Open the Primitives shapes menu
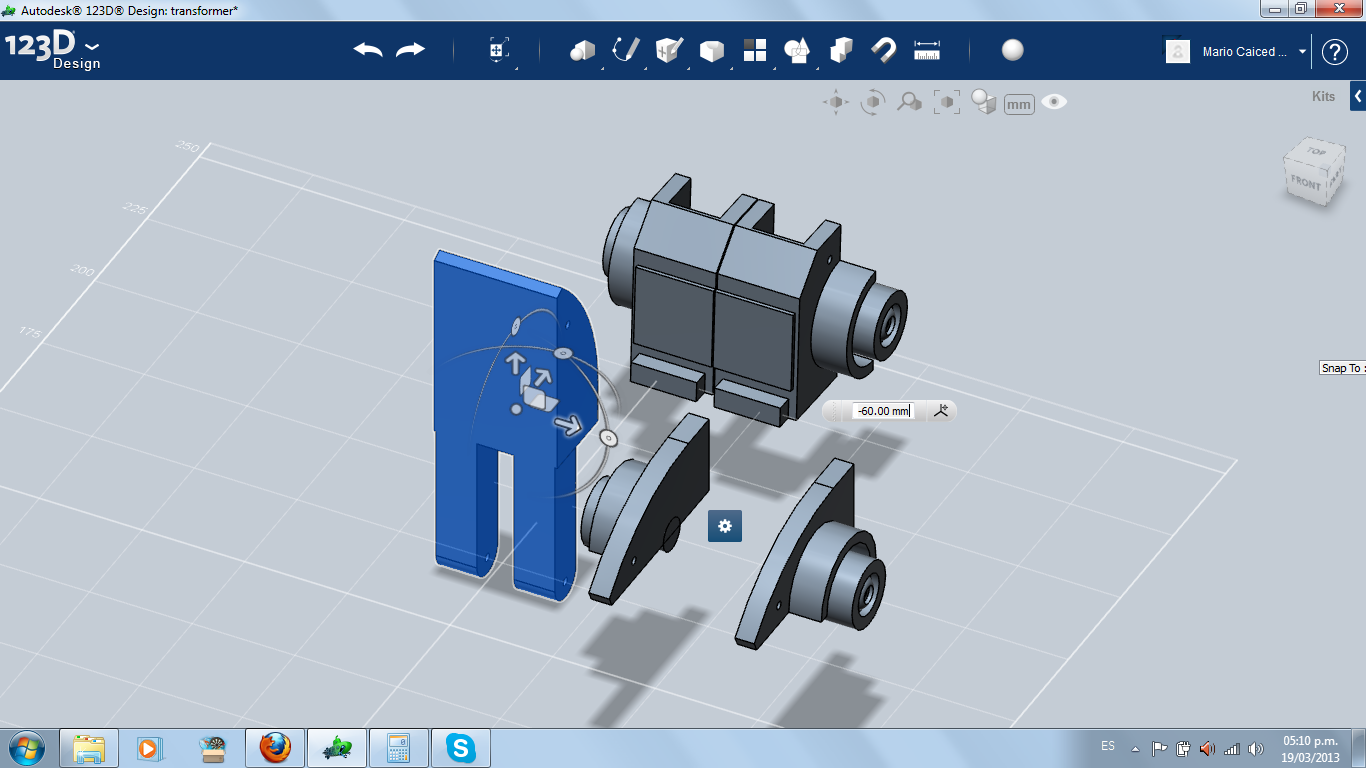The width and height of the screenshot is (1366, 768). pos(582,51)
